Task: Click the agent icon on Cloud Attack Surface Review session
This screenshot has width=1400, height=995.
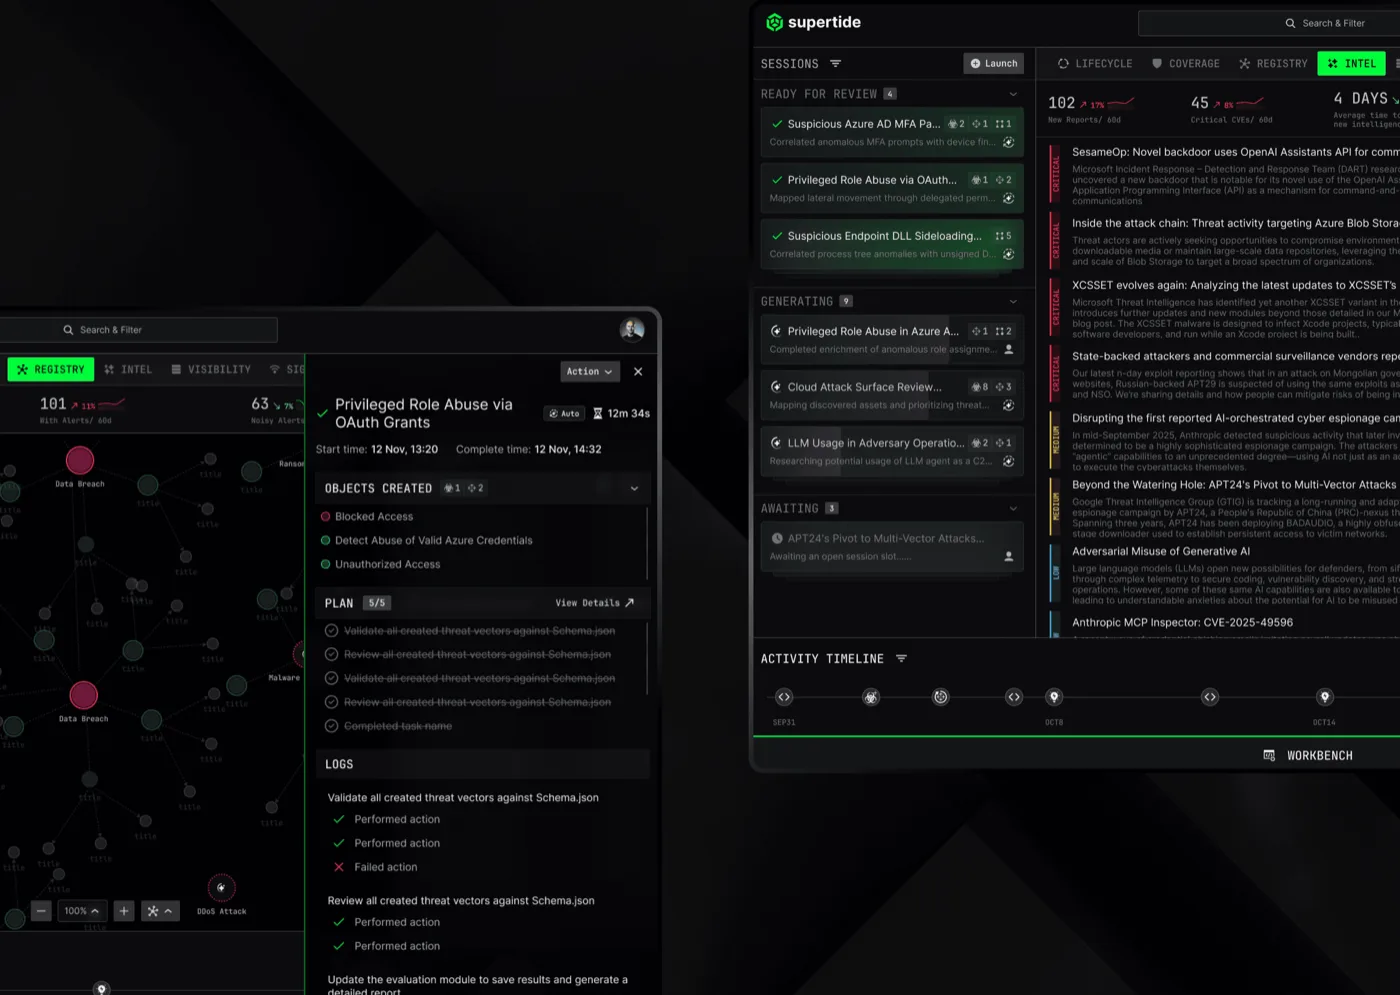Action: click(1008, 405)
